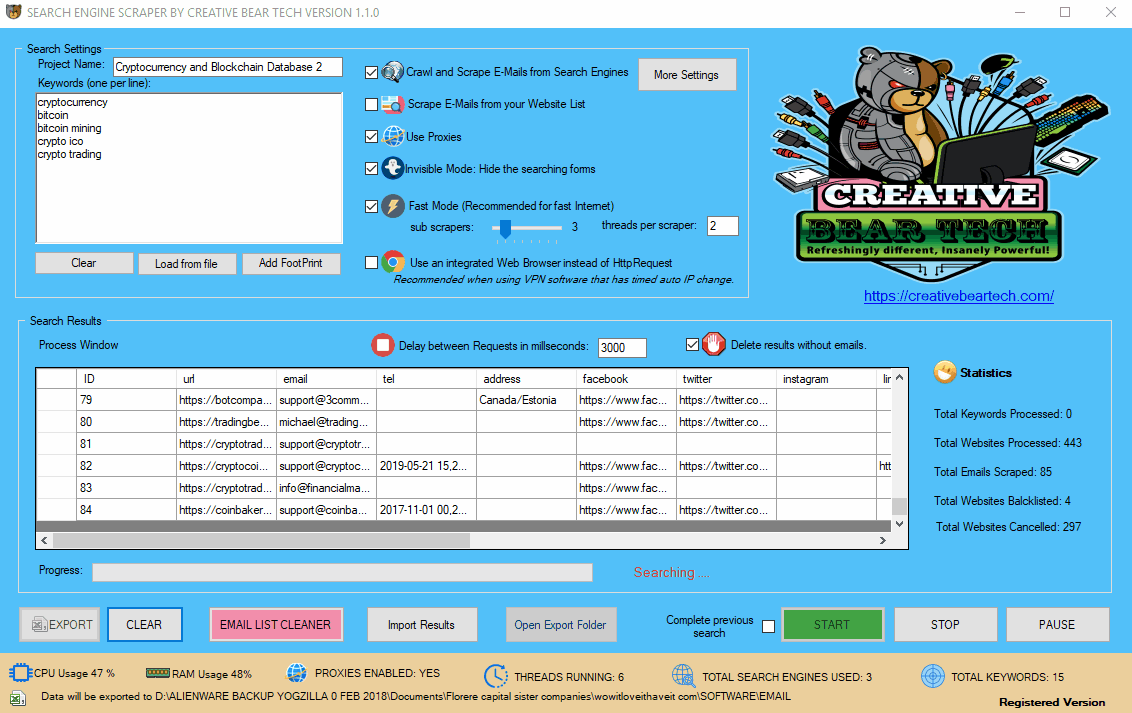
Task: Click the horizontal scrollbar of results table
Action: 261,540
